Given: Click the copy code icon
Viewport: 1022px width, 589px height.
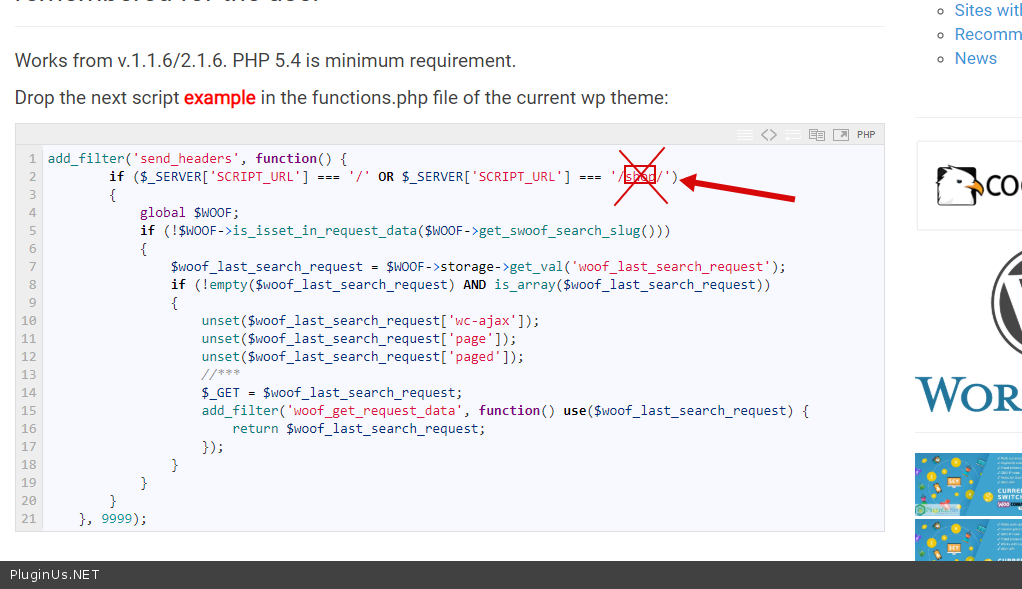Looking at the screenshot, I should pos(817,135).
